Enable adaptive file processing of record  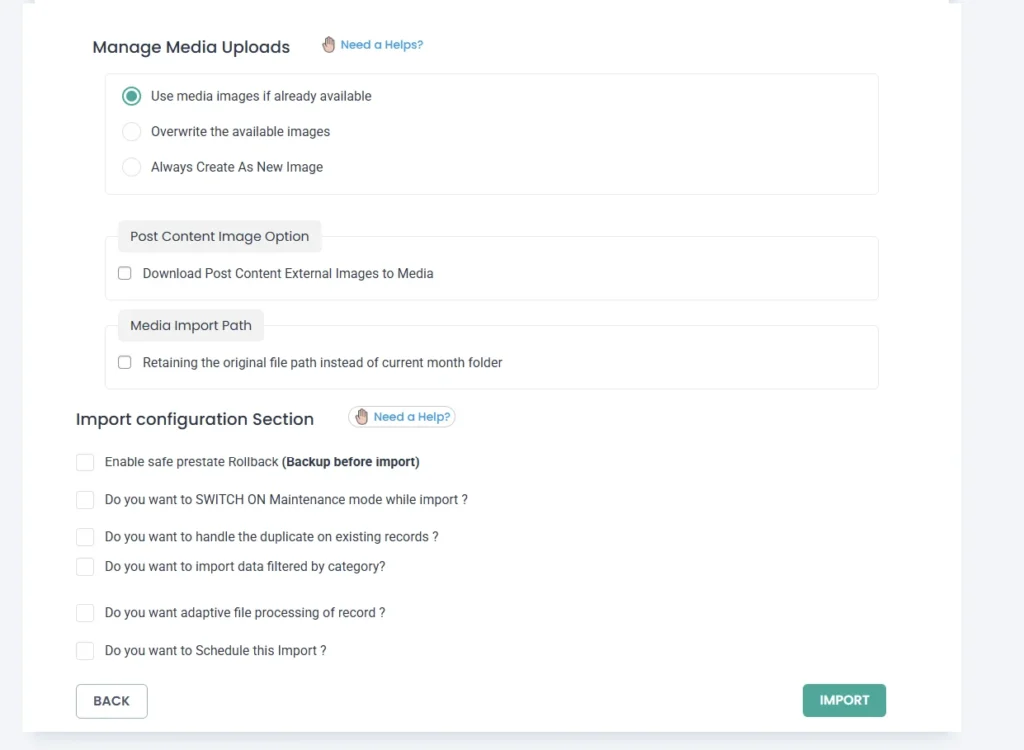coord(85,613)
